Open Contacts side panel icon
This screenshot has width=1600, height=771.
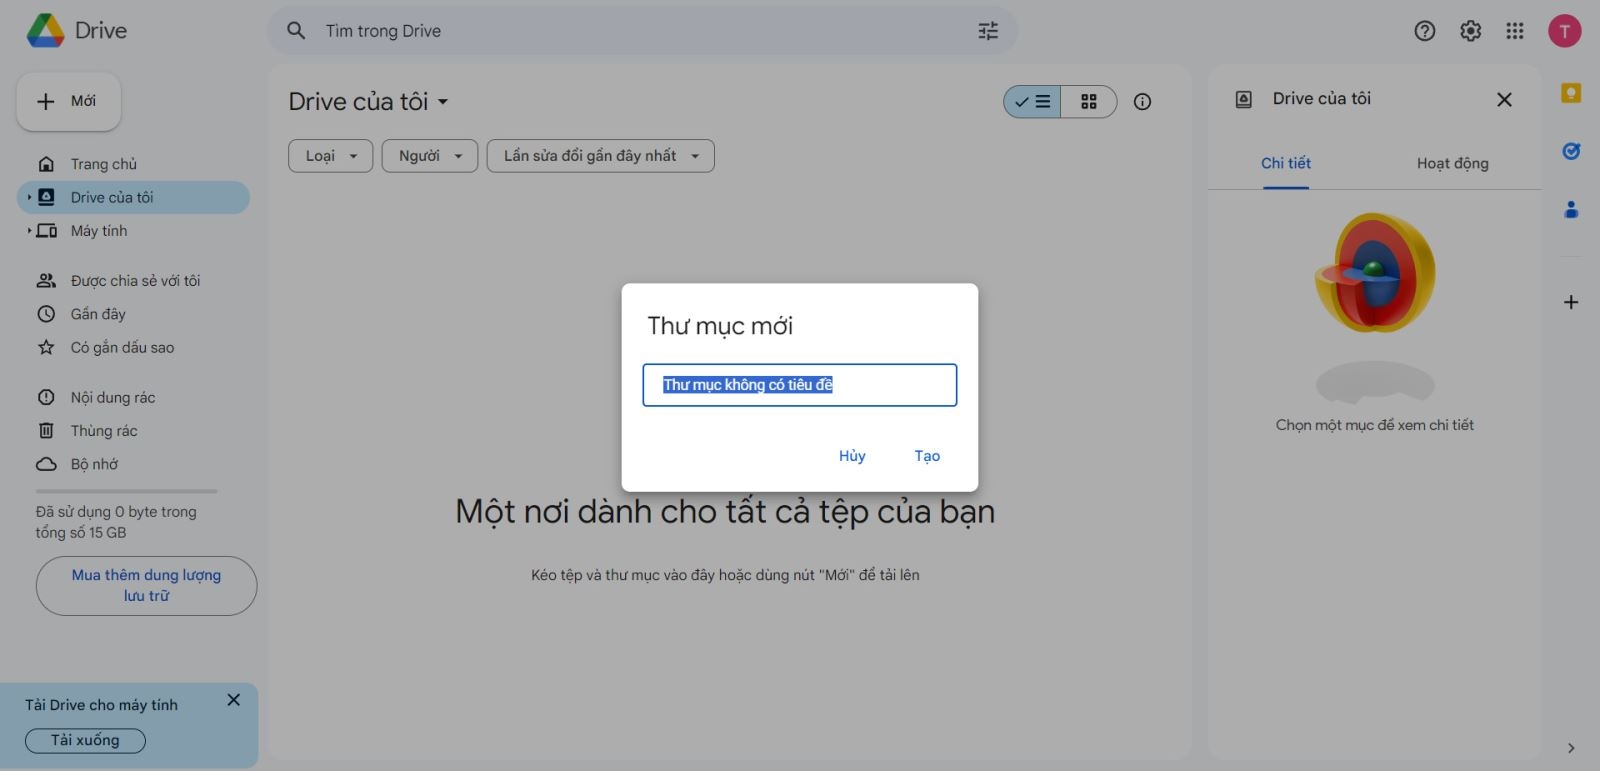pos(1571,209)
